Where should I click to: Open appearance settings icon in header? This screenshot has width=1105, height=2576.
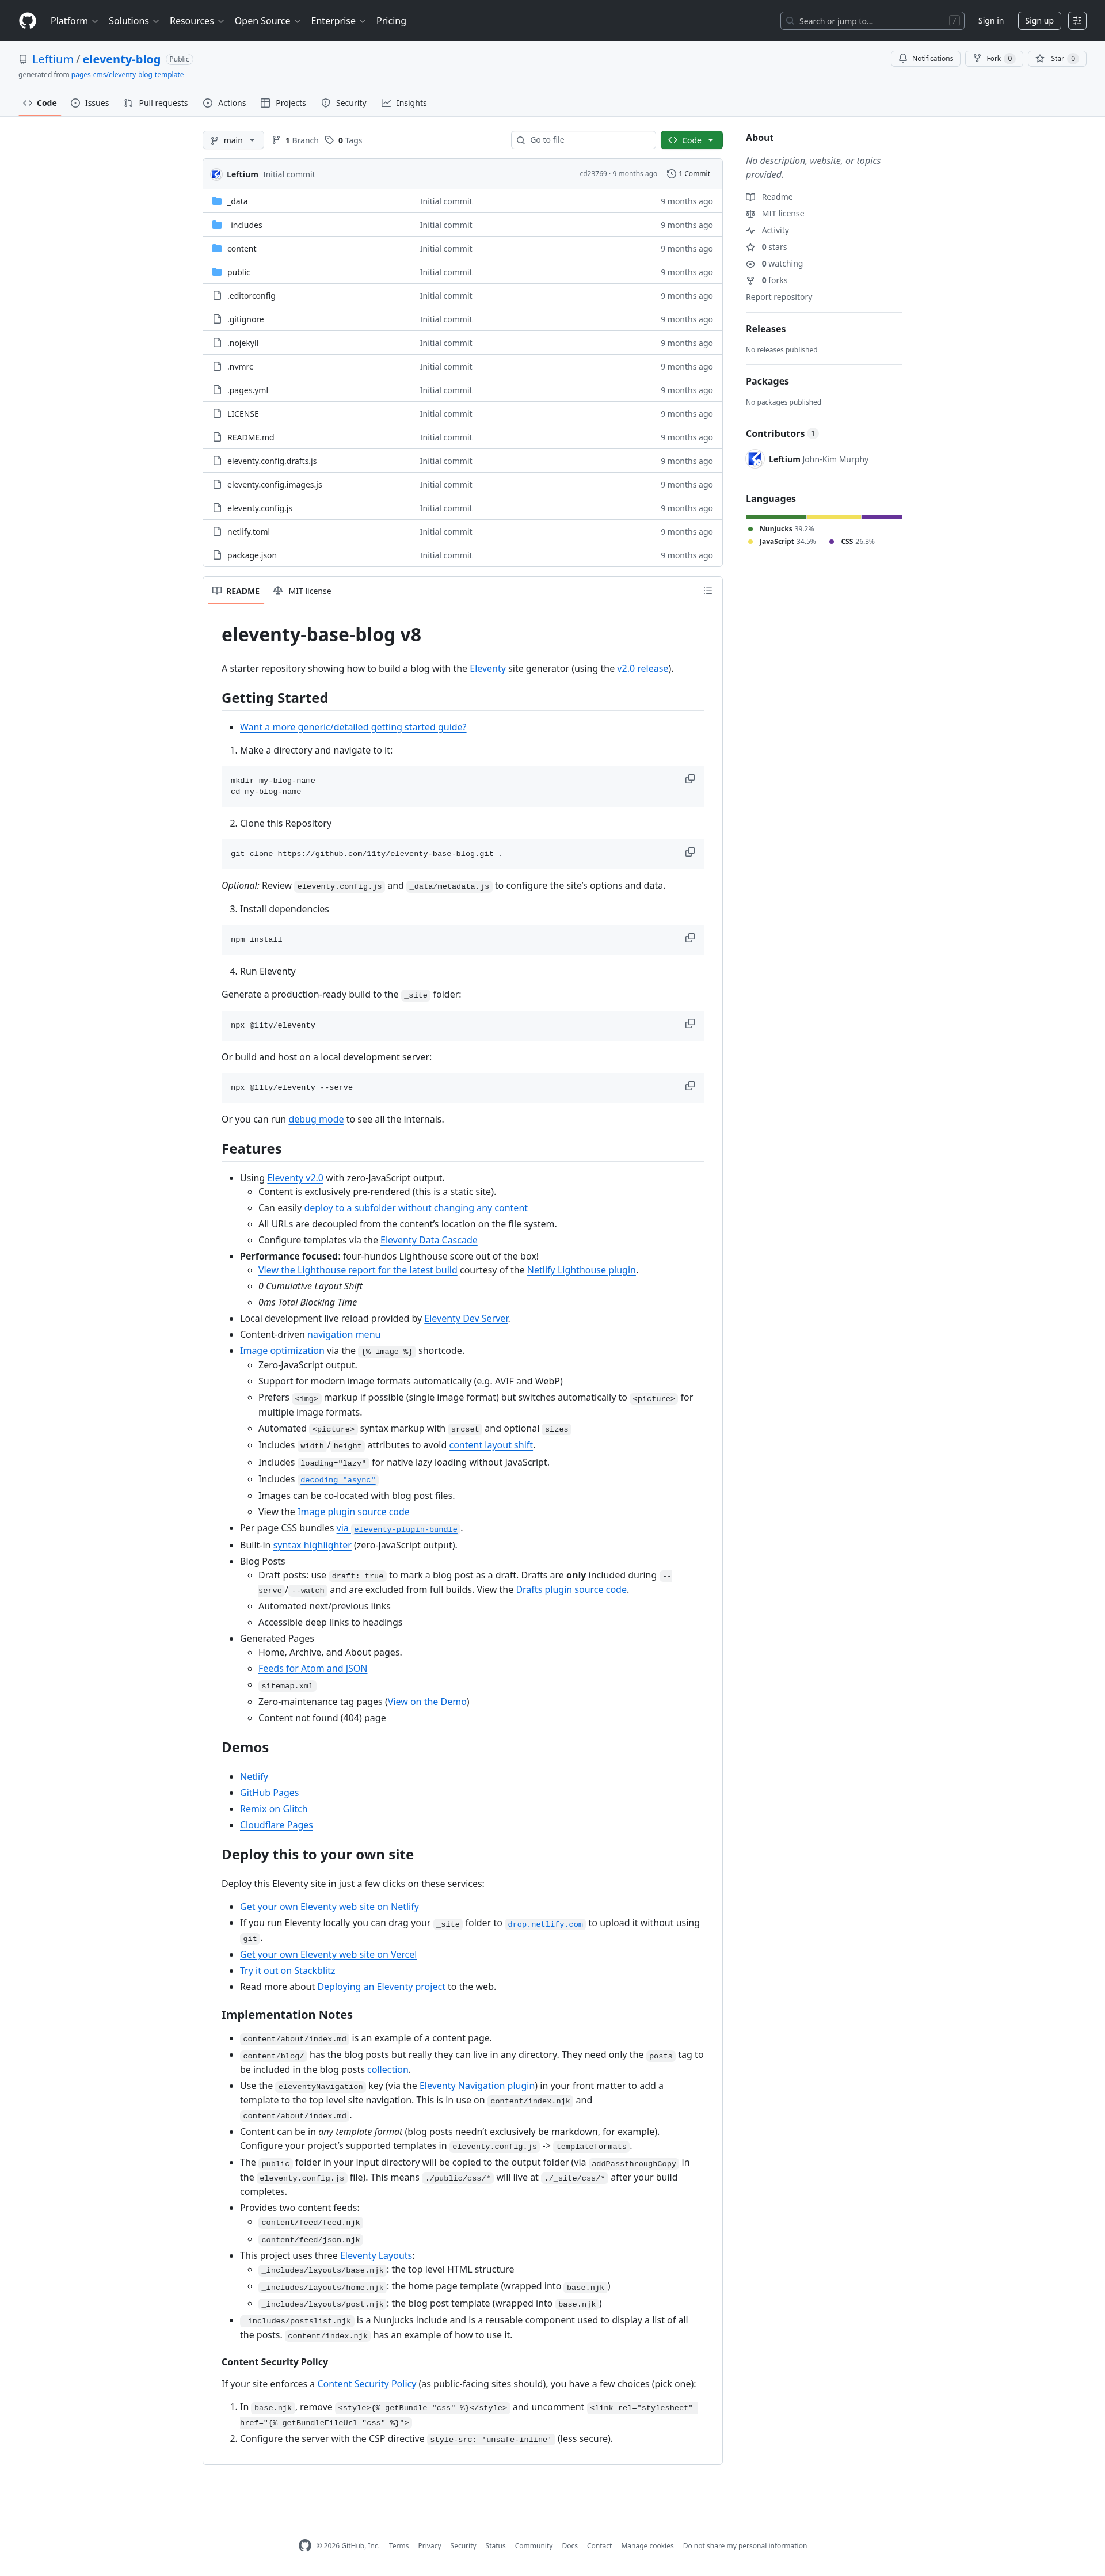[x=1077, y=21]
